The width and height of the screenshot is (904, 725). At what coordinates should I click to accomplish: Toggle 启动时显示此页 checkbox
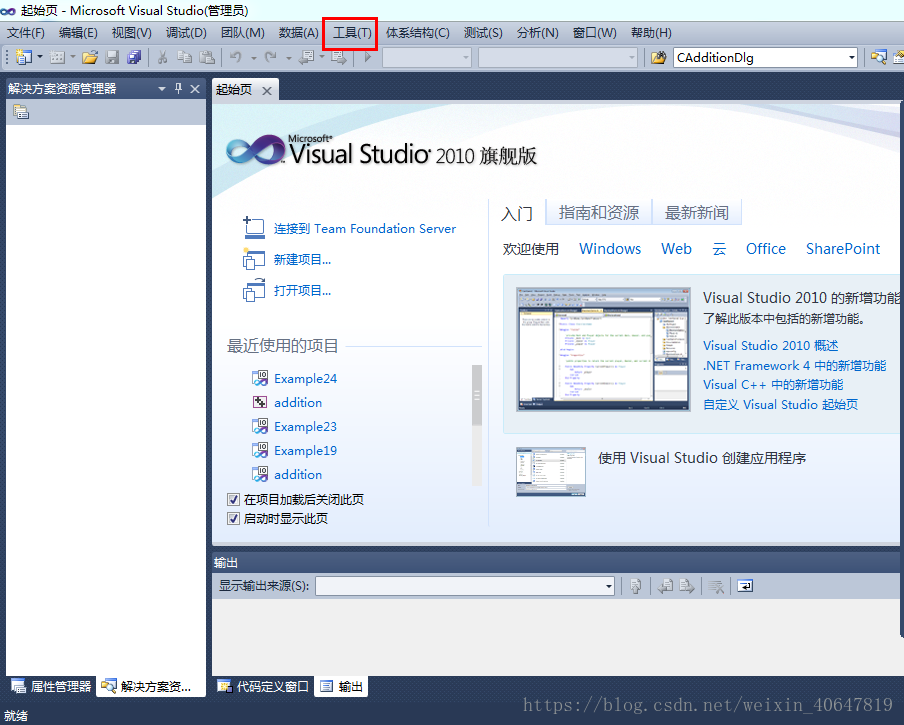[x=233, y=519]
